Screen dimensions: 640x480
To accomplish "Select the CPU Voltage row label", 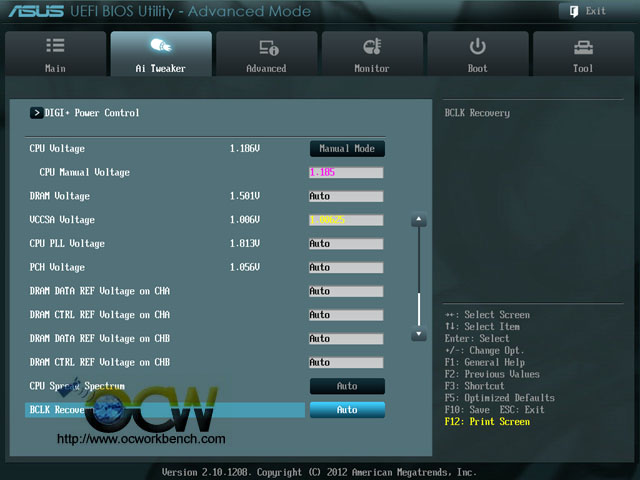I will [57, 149].
